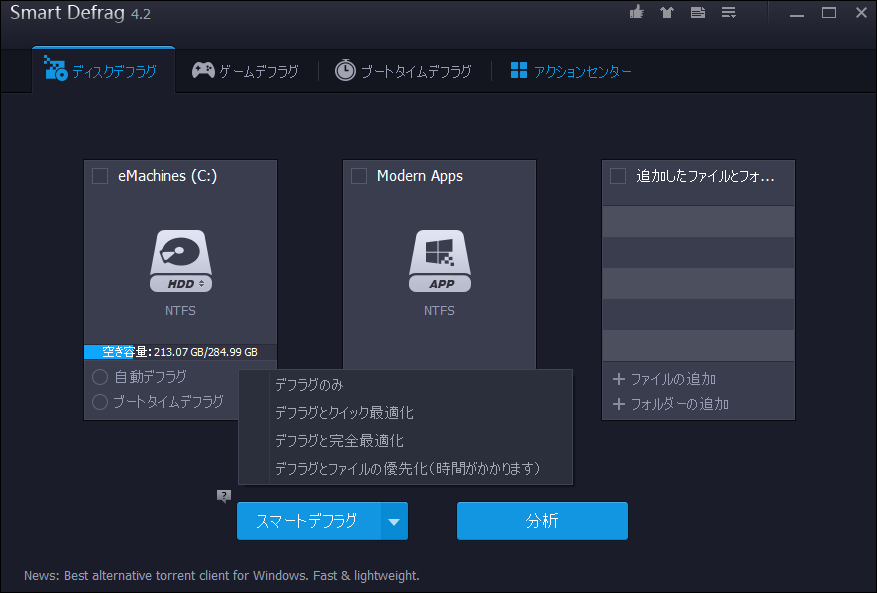Click フォルダーの追加 link
Image resolution: width=877 pixels, height=593 pixels.
[680, 404]
